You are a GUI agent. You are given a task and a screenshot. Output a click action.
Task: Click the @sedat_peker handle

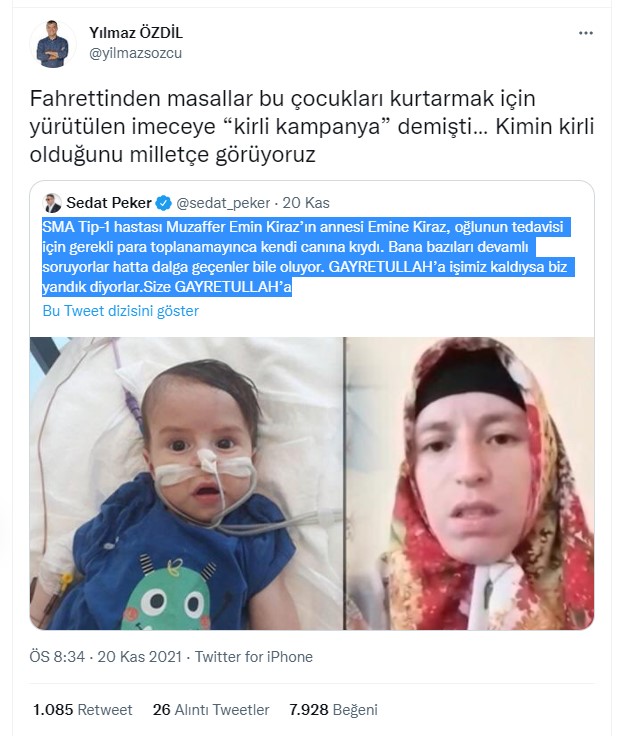(223, 203)
